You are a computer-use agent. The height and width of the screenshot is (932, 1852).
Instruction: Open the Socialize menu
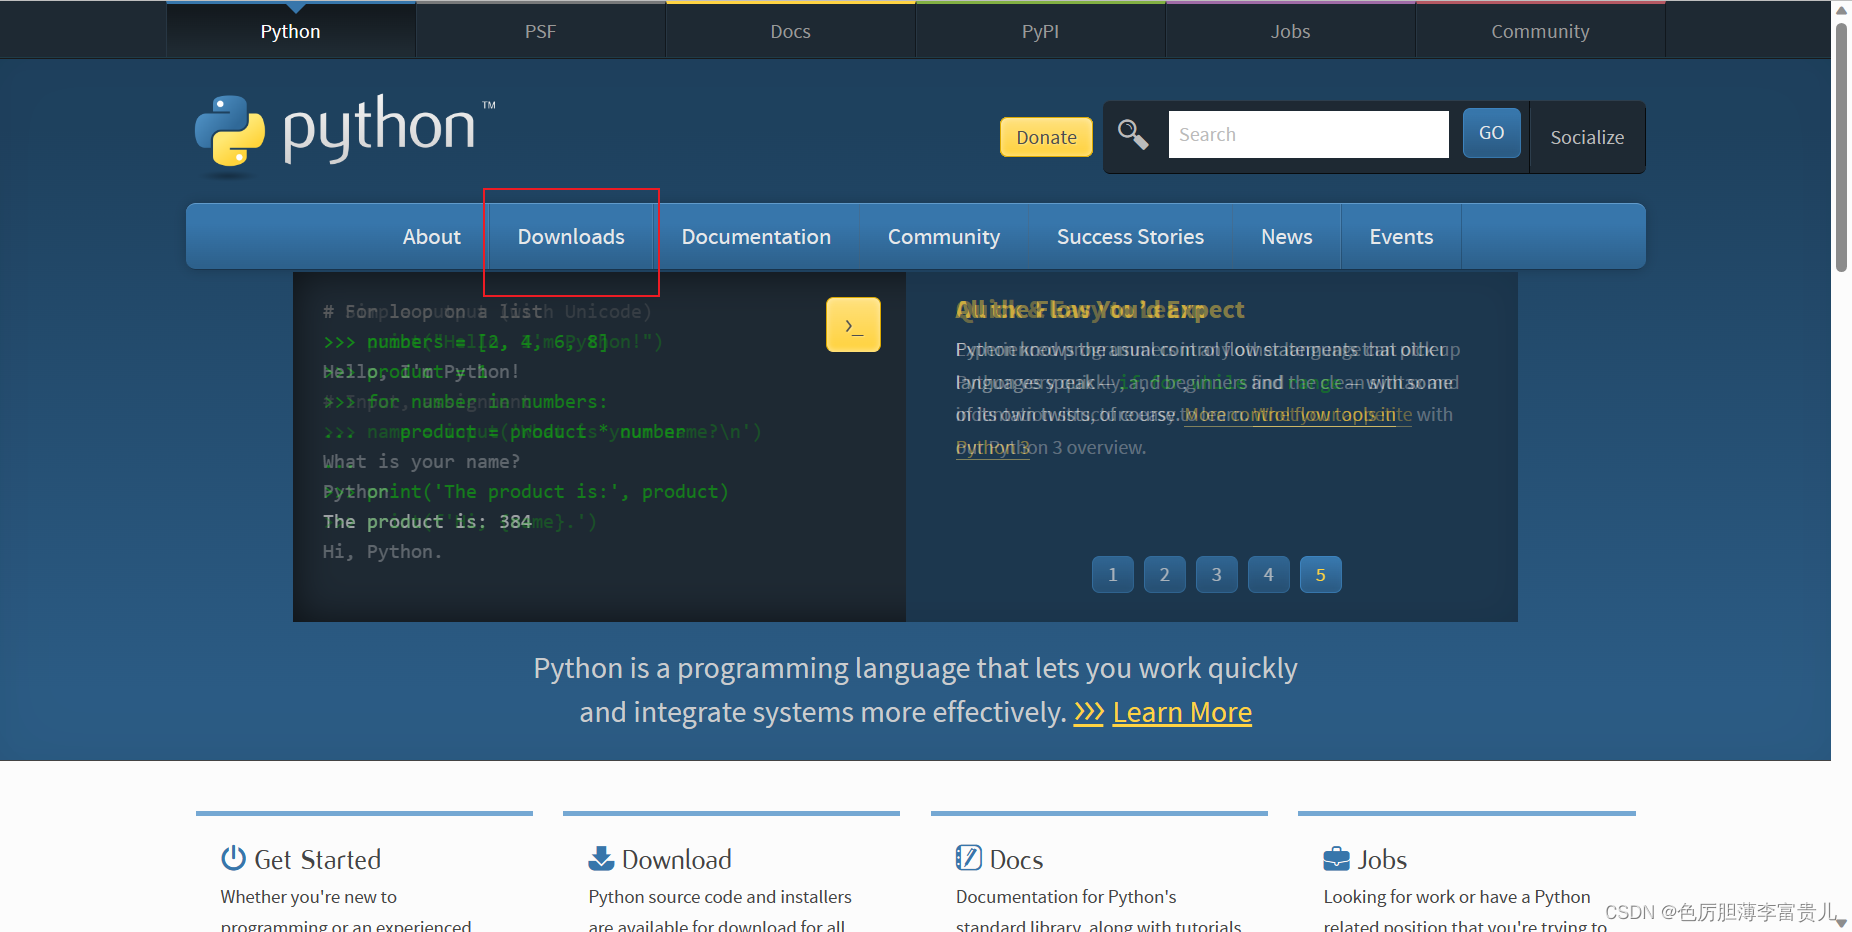pyautogui.click(x=1587, y=137)
